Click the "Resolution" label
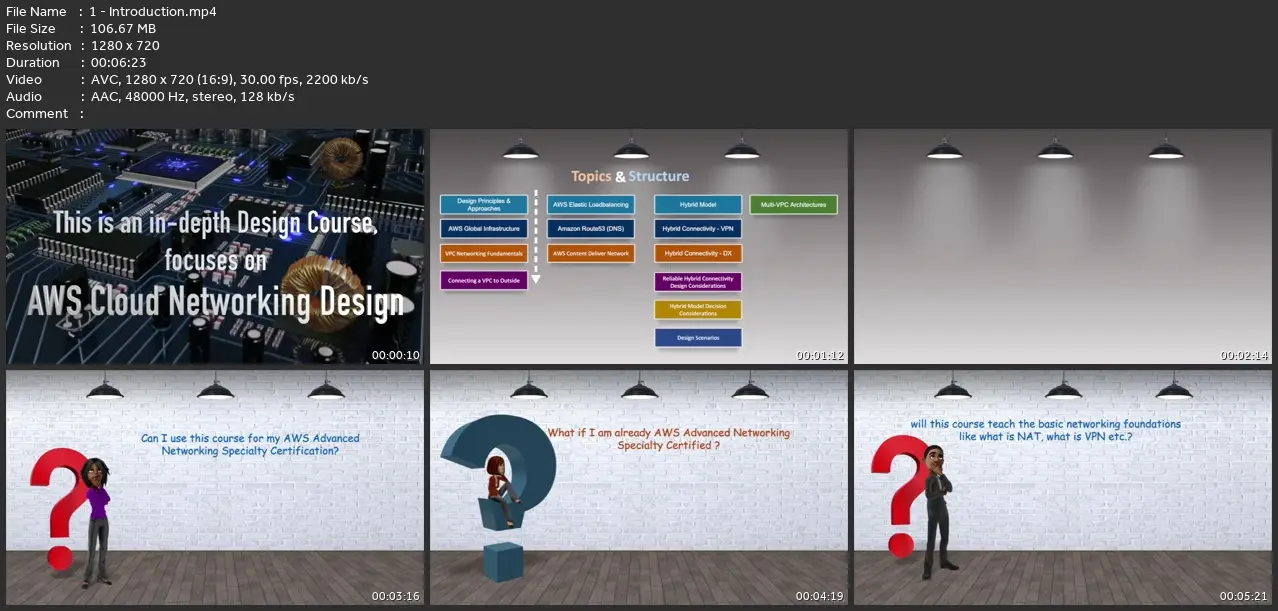Screen dimensions: 1278x611 coord(39,46)
